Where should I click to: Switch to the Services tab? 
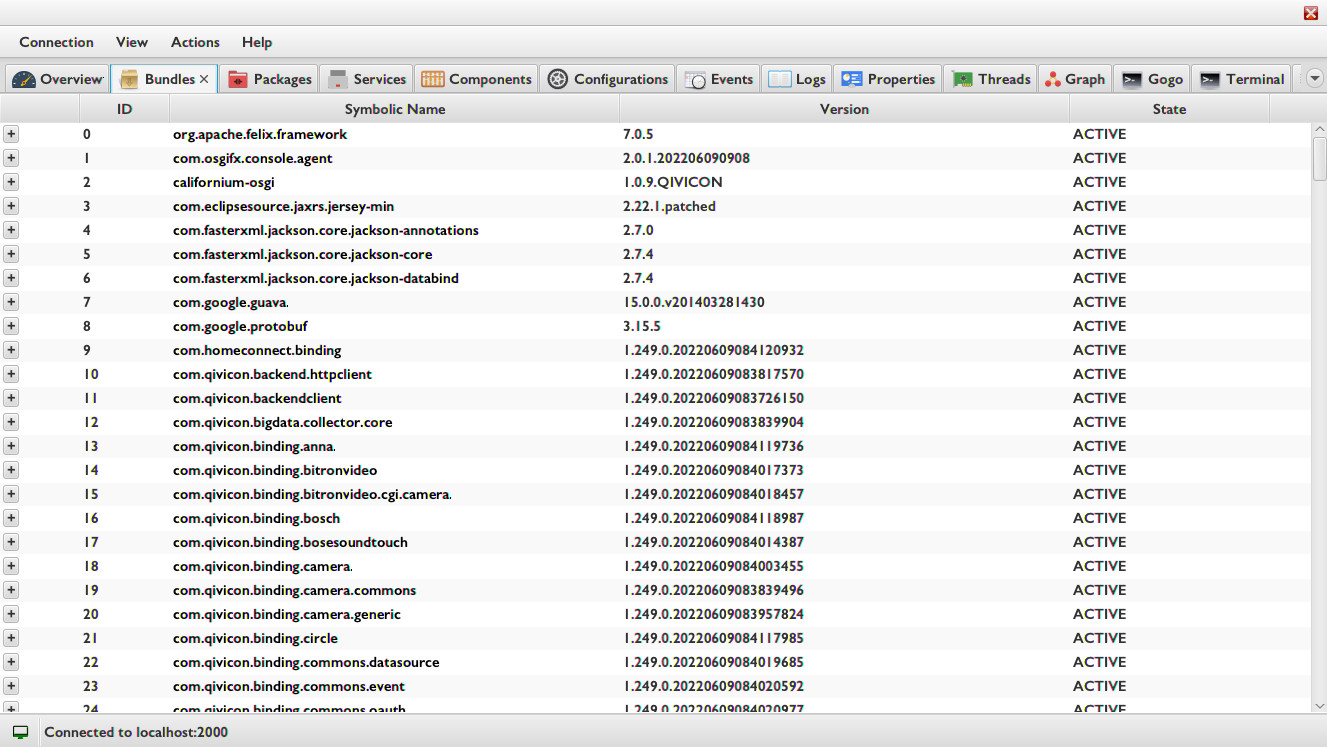[x=367, y=79]
